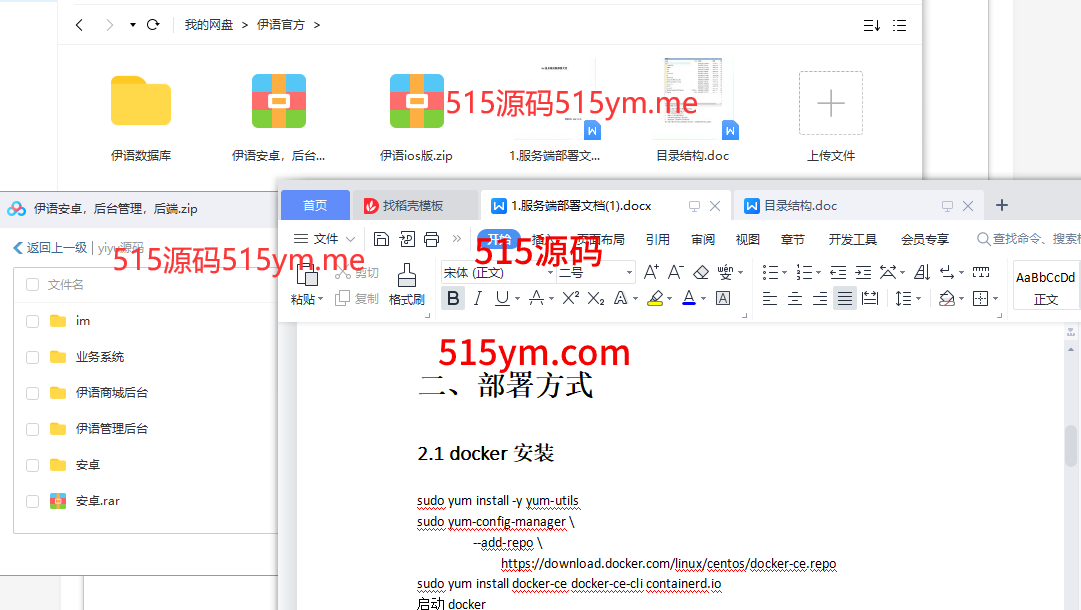Apply superscript using the X² icon

coord(570,298)
